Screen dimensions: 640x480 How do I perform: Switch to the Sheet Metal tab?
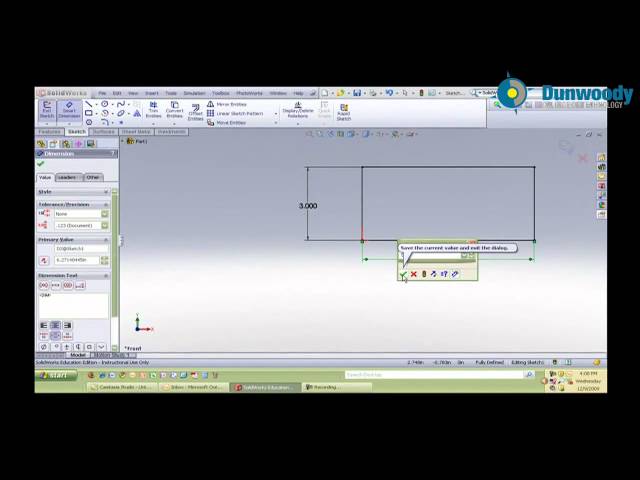[x=136, y=132]
